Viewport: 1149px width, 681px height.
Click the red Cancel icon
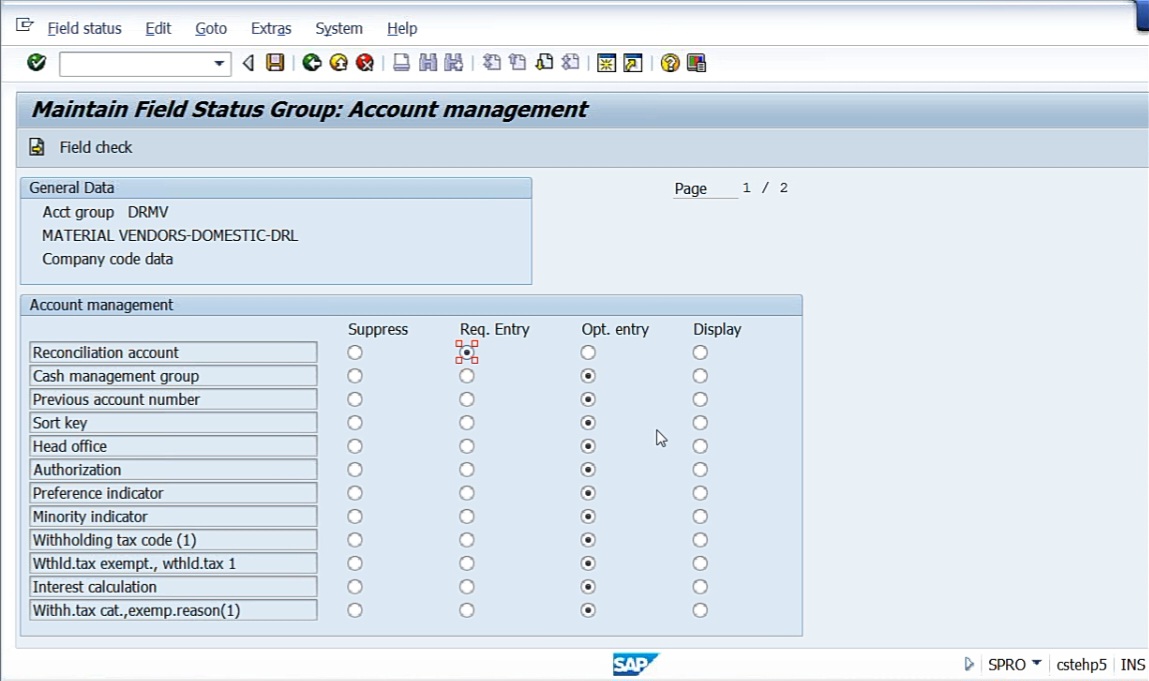coord(364,63)
